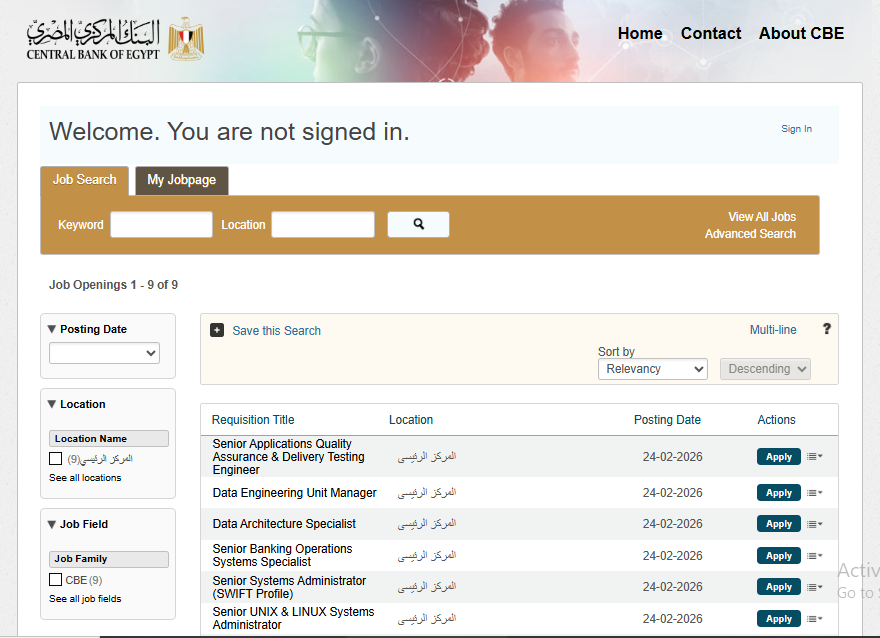Screen dimensions: 880x638
Task: Open actions menu icon for Data Engineering Unit Manager
Action: pos(814,493)
